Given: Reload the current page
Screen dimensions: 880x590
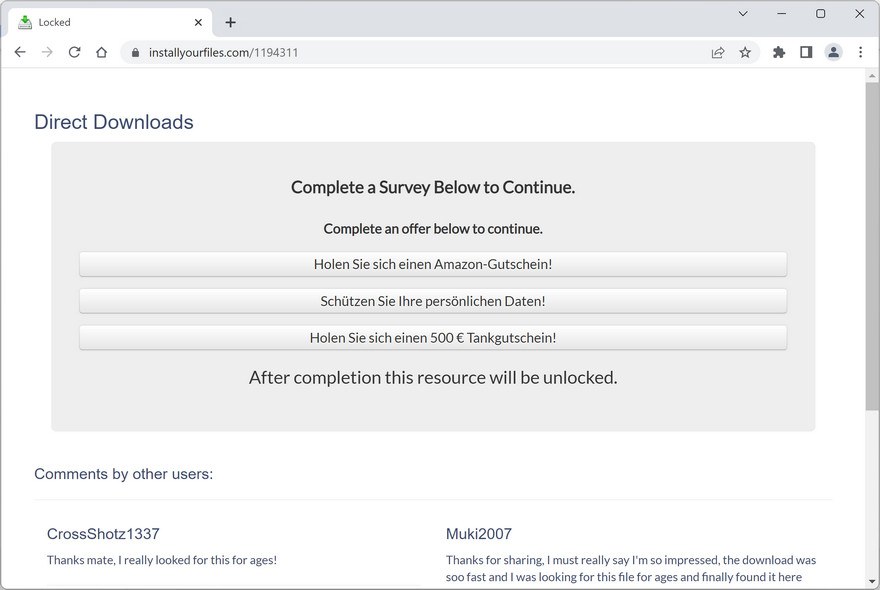Looking at the screenshot, I should pyautogui.click(x=74, y=52).
